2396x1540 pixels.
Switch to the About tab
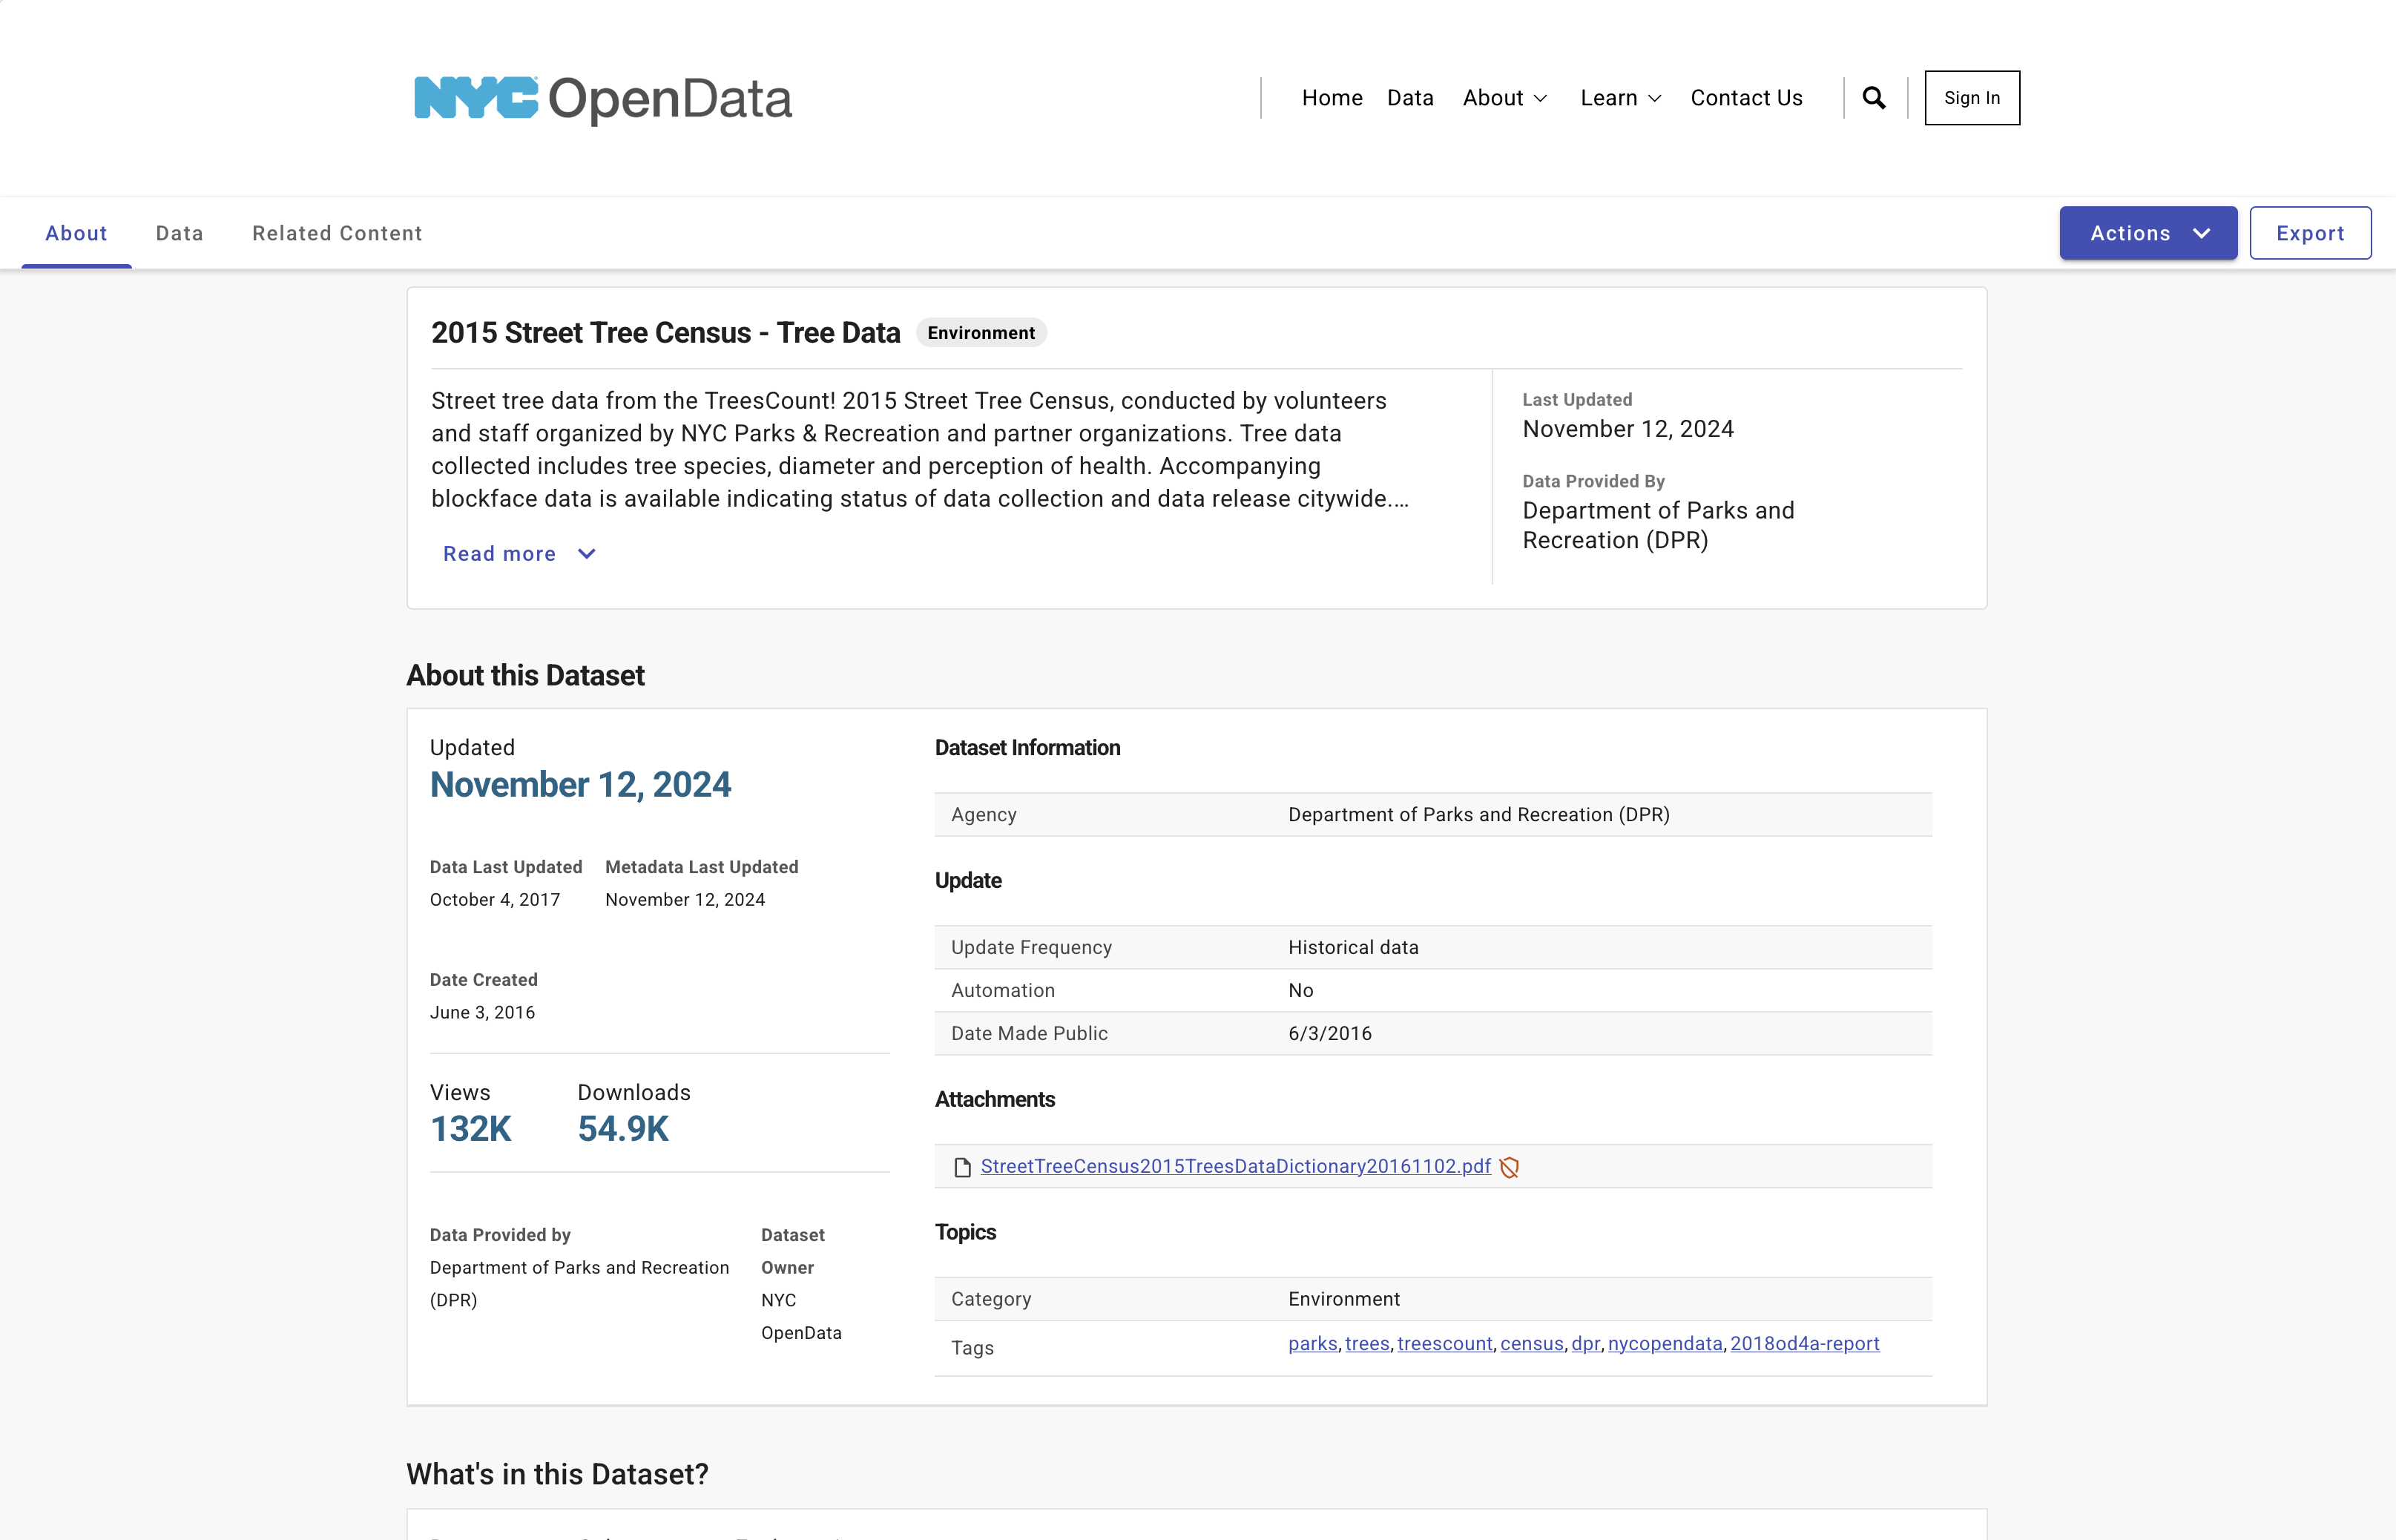(x=76, y=233)
